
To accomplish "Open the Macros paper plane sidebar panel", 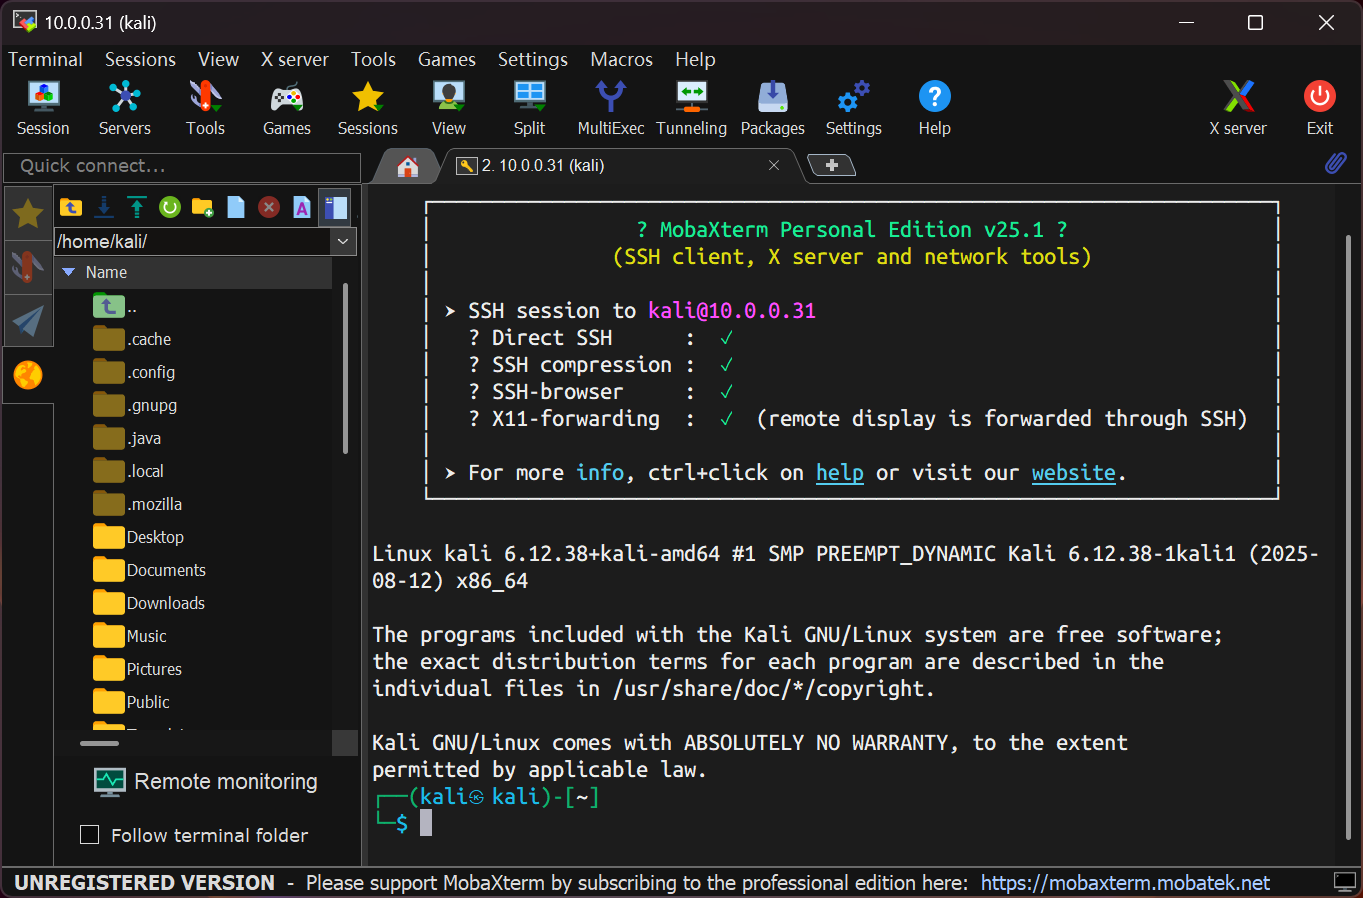I will (28, 321).
